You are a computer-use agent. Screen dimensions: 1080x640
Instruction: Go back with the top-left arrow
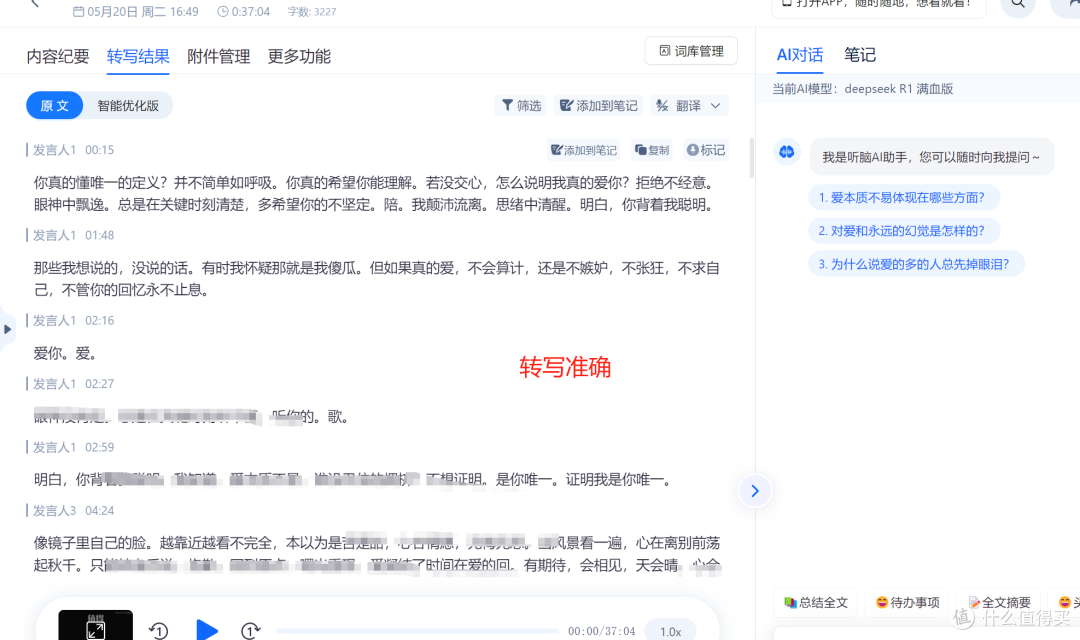click(x=36, y=4)
